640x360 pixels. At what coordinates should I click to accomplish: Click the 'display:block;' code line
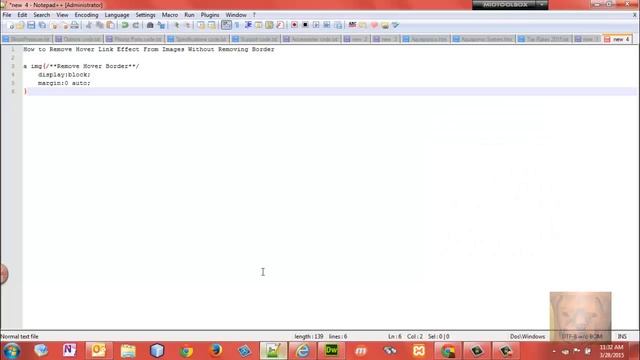64,75
